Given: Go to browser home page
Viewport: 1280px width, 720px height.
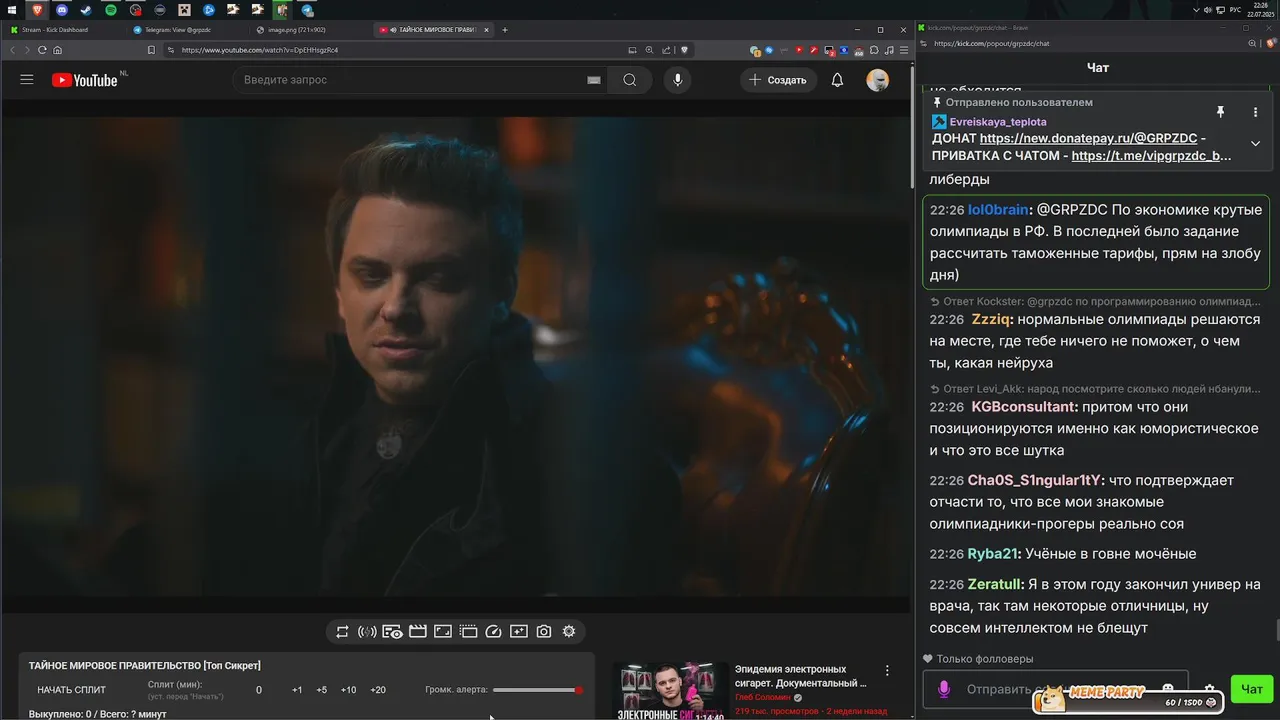Looking at the screenshot, I should [58, 50].
